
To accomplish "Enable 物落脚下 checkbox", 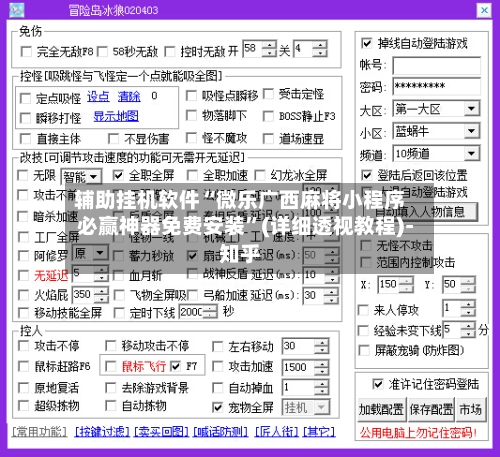I will pos(191,116).
